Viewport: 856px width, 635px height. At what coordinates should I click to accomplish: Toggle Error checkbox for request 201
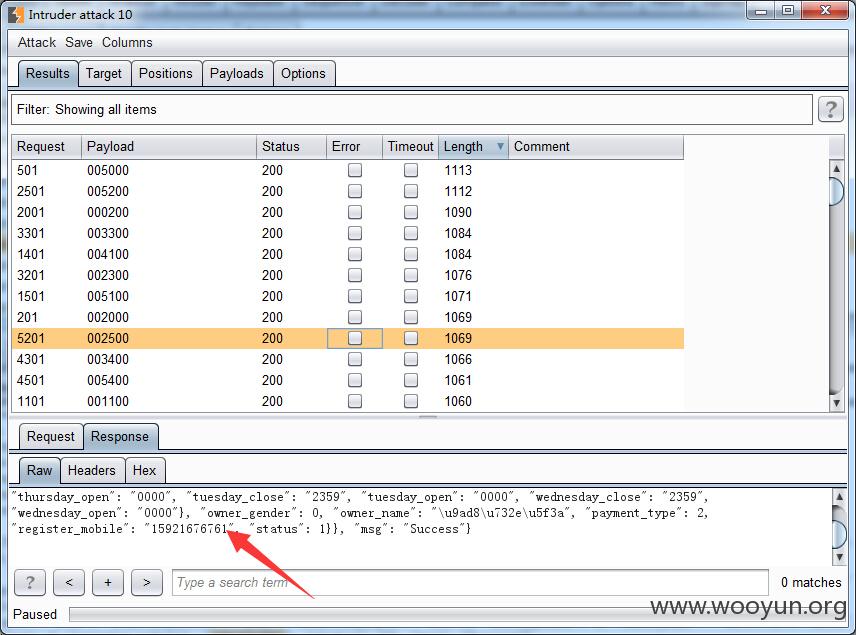coord(355,317)
